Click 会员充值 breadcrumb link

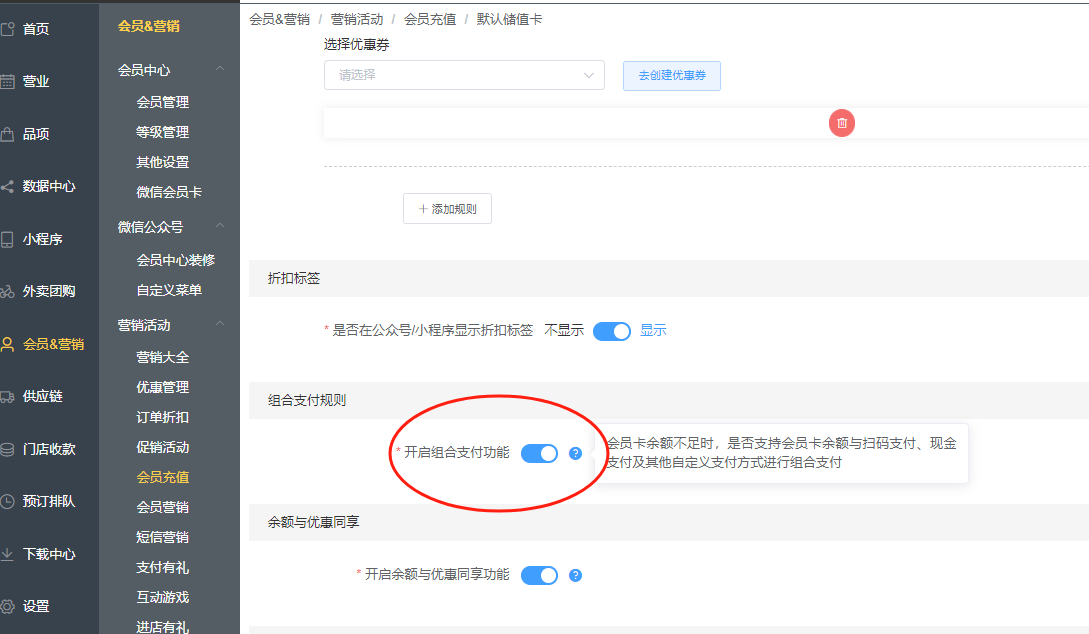tap(430, 19)
